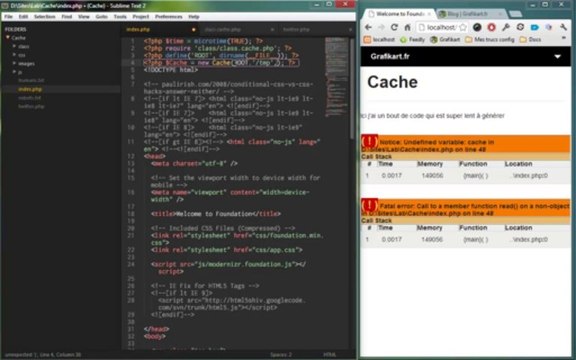The image size is (576, 360).
Task: Click the Fatal error warning icon
Action: (x=370, y=205)
